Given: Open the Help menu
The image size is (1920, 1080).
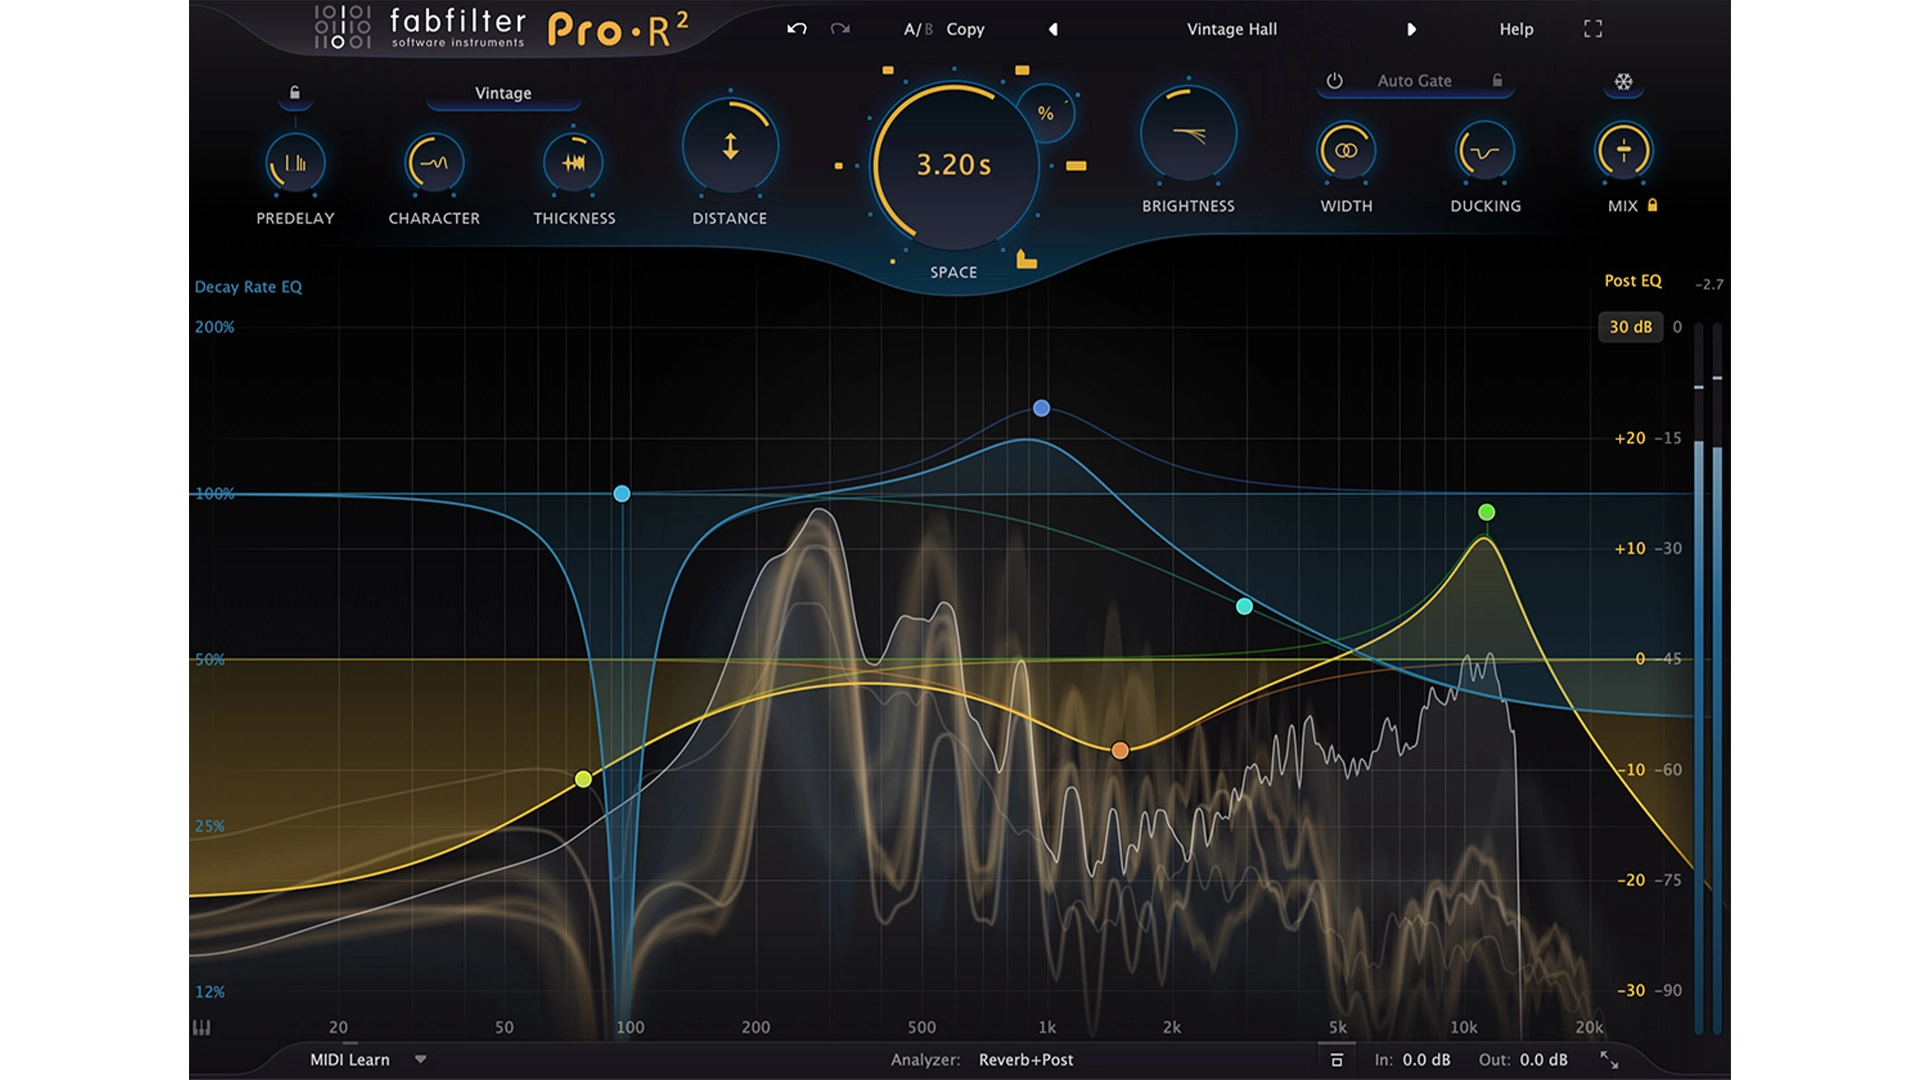Looking at the screenshot, I should tap(1516, 29).
